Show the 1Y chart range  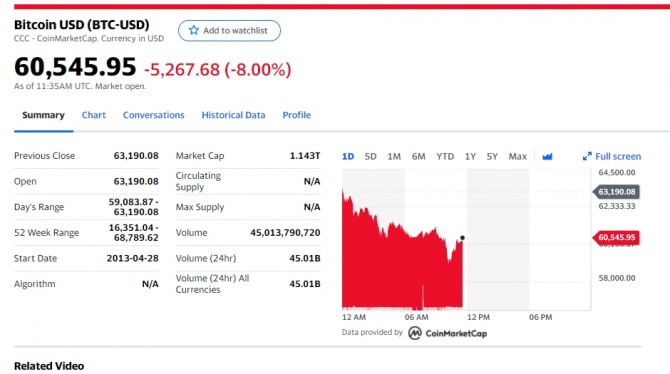point(470,156)
